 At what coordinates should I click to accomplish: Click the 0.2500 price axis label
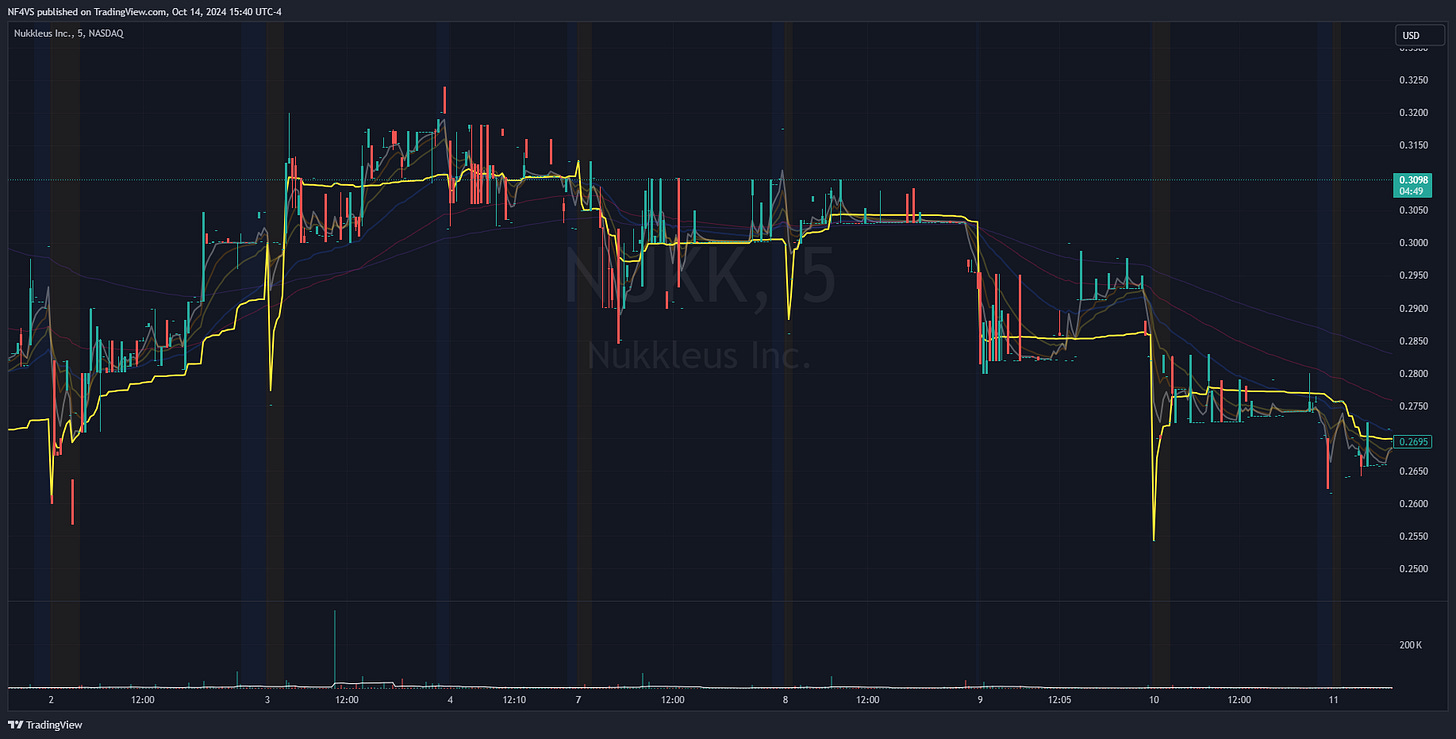click(1414, 569)
